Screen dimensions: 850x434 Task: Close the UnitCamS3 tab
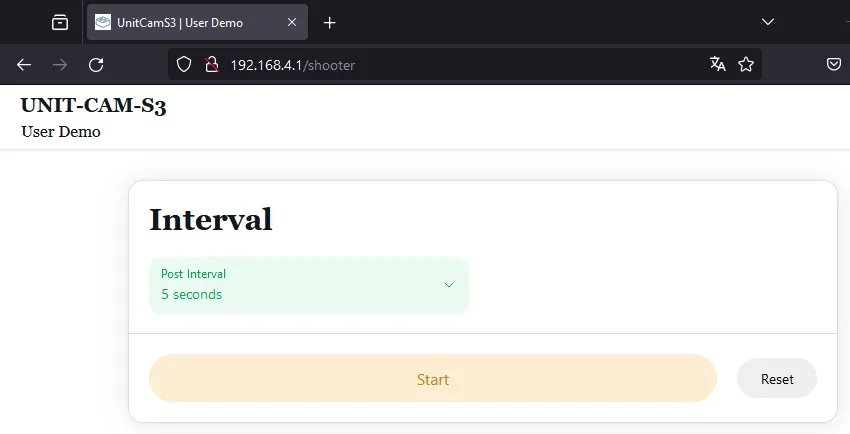coord(291,22)
